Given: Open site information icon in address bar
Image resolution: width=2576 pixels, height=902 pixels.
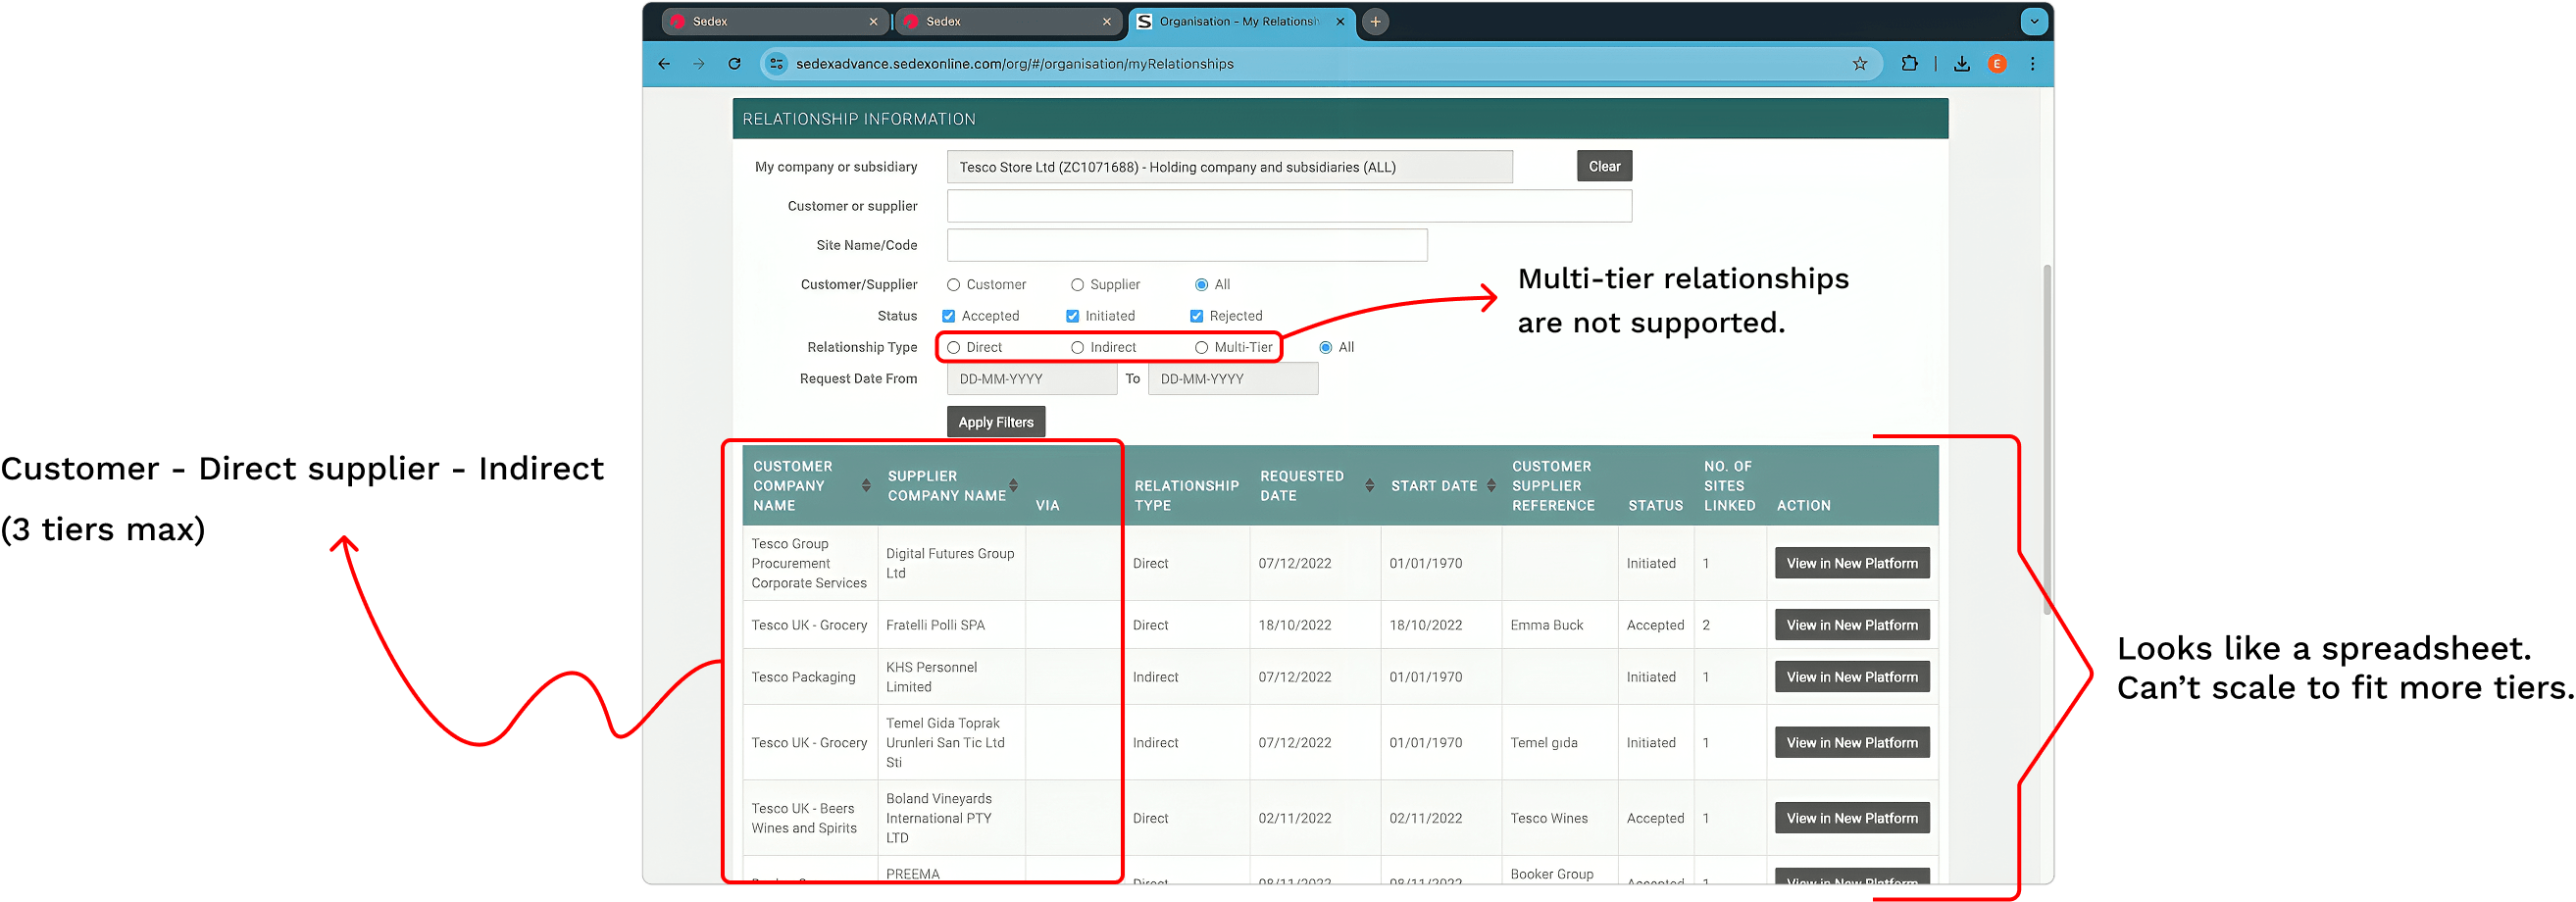Looking at the screenshot, I should tap(776, 64).
